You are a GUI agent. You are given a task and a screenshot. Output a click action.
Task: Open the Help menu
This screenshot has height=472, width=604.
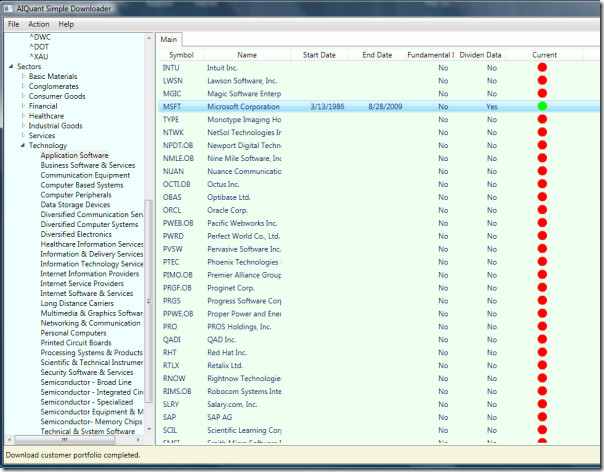pyautogui.click(x=66, y=24)
